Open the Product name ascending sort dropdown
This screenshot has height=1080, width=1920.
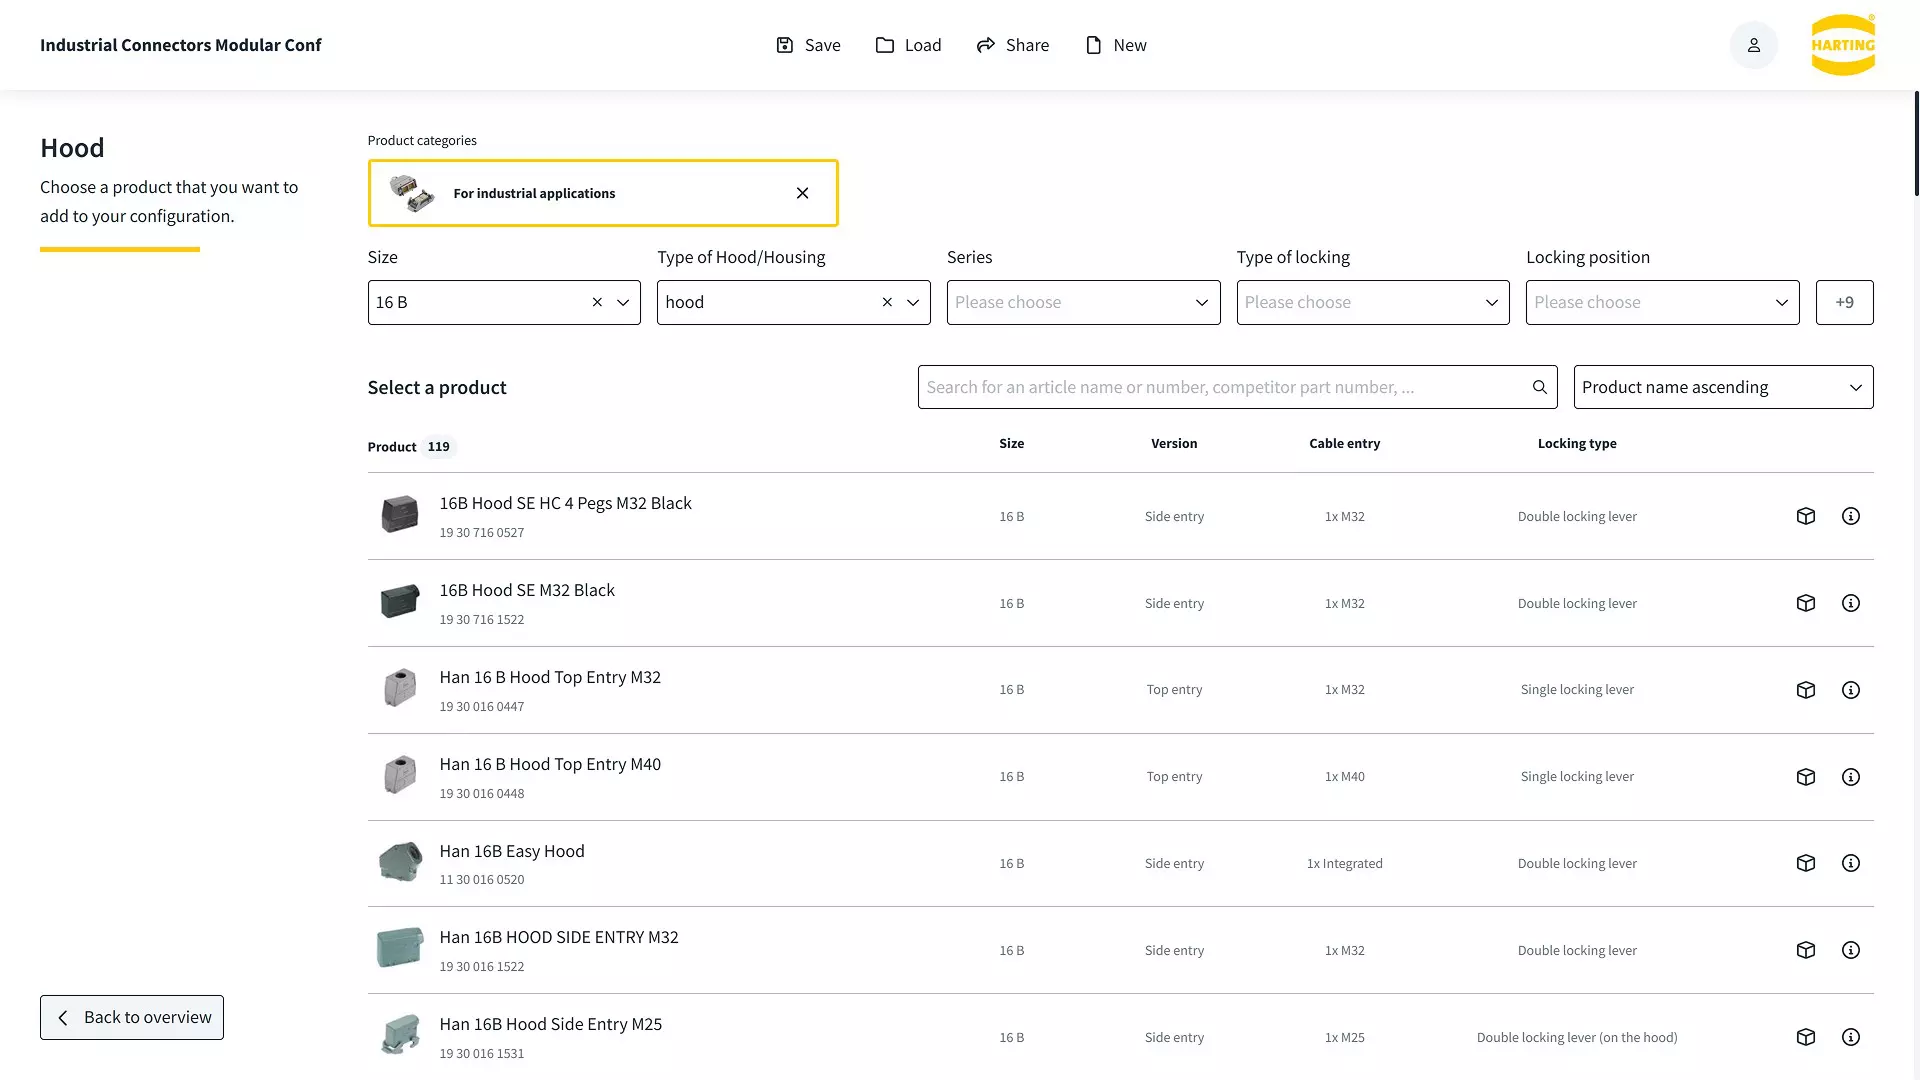[1723, 387]
